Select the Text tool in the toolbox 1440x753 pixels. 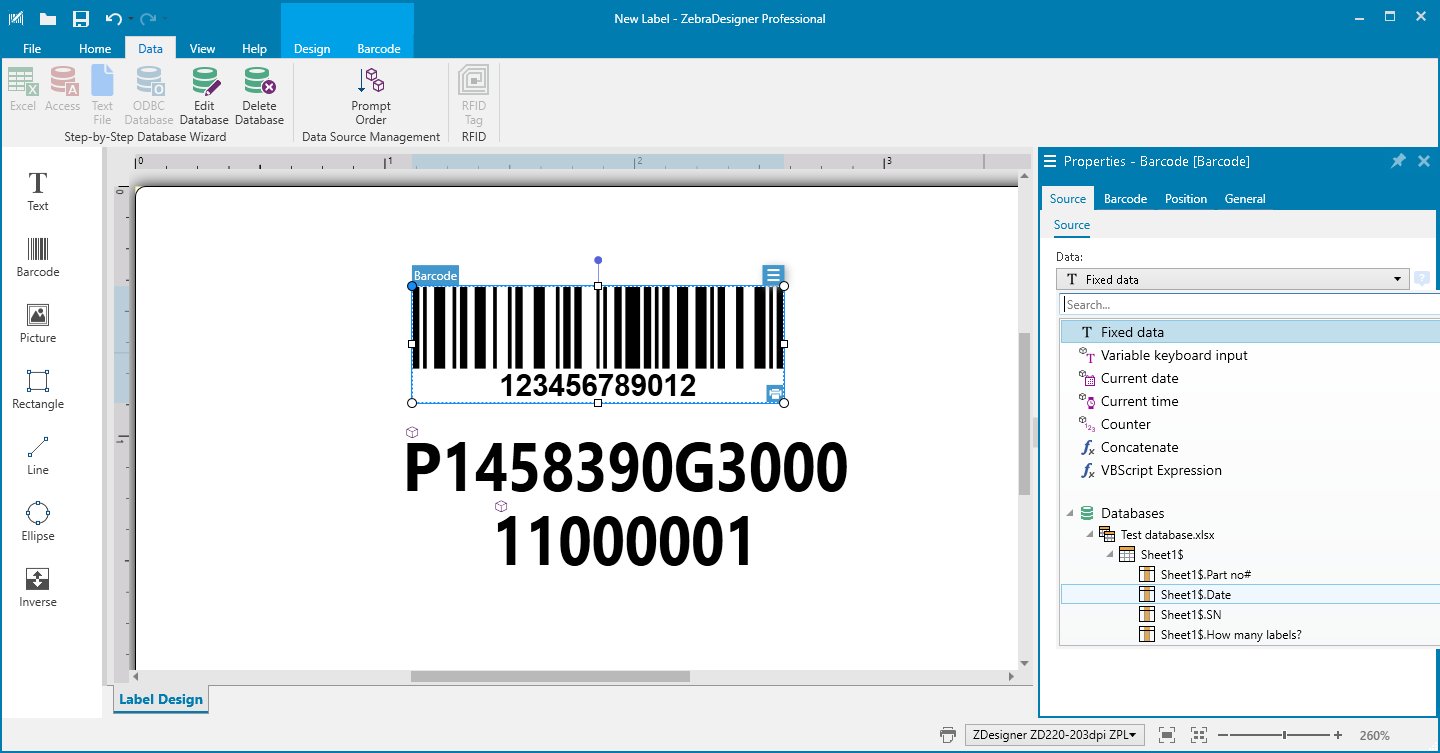38,191
